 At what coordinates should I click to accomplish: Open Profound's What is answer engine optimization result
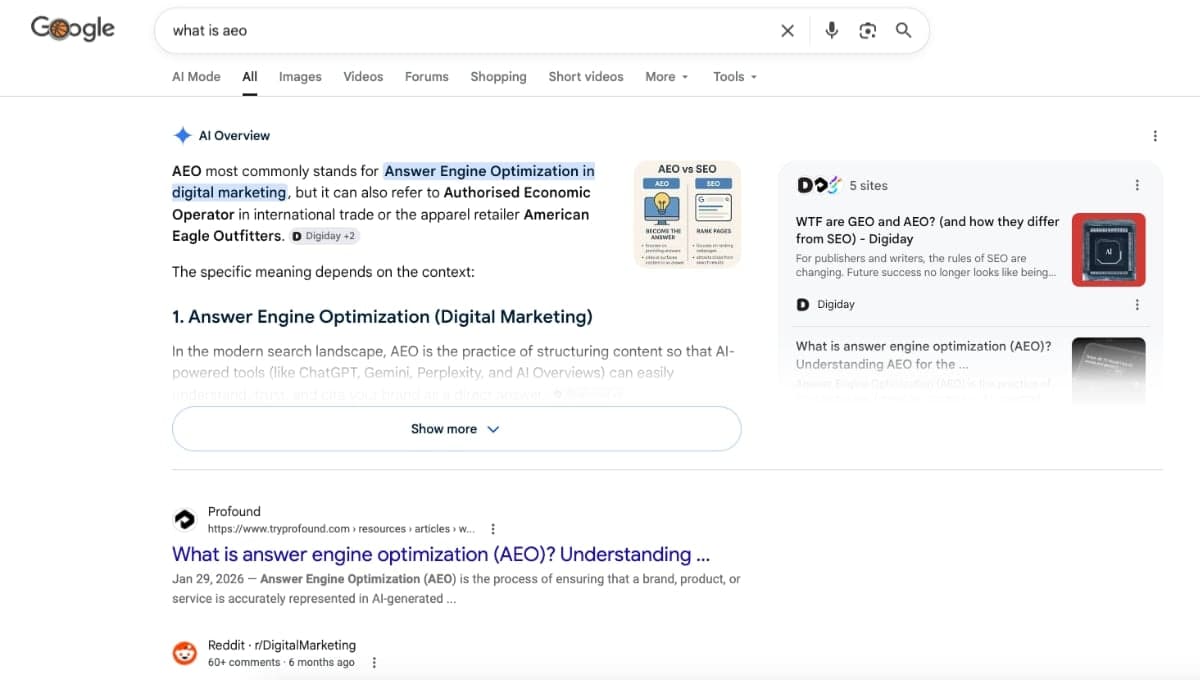441,554
